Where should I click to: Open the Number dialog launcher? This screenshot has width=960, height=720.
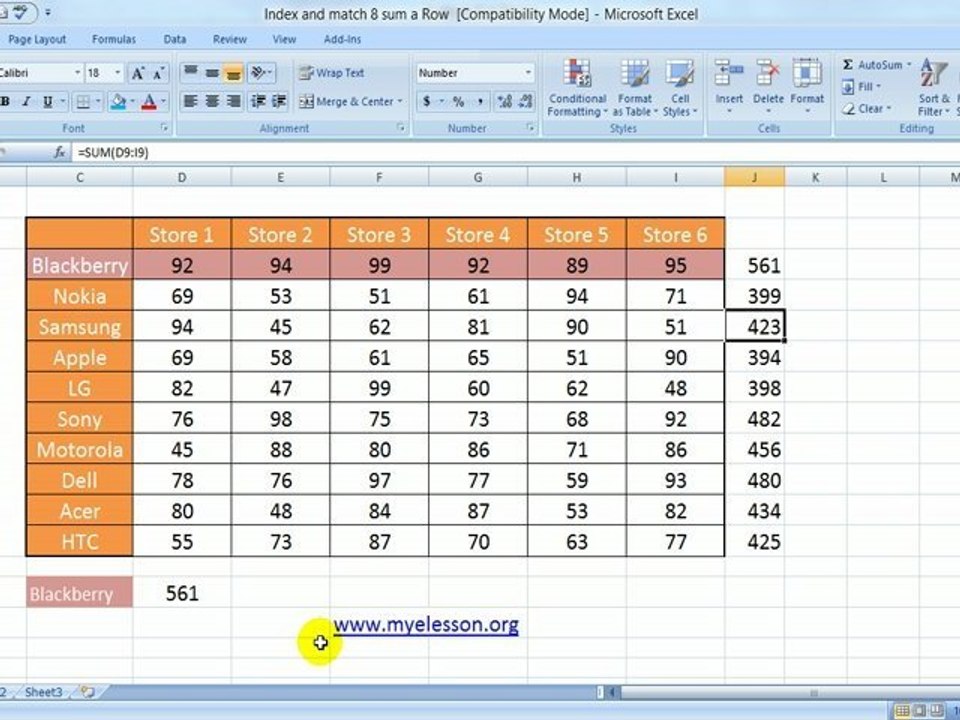530,127
